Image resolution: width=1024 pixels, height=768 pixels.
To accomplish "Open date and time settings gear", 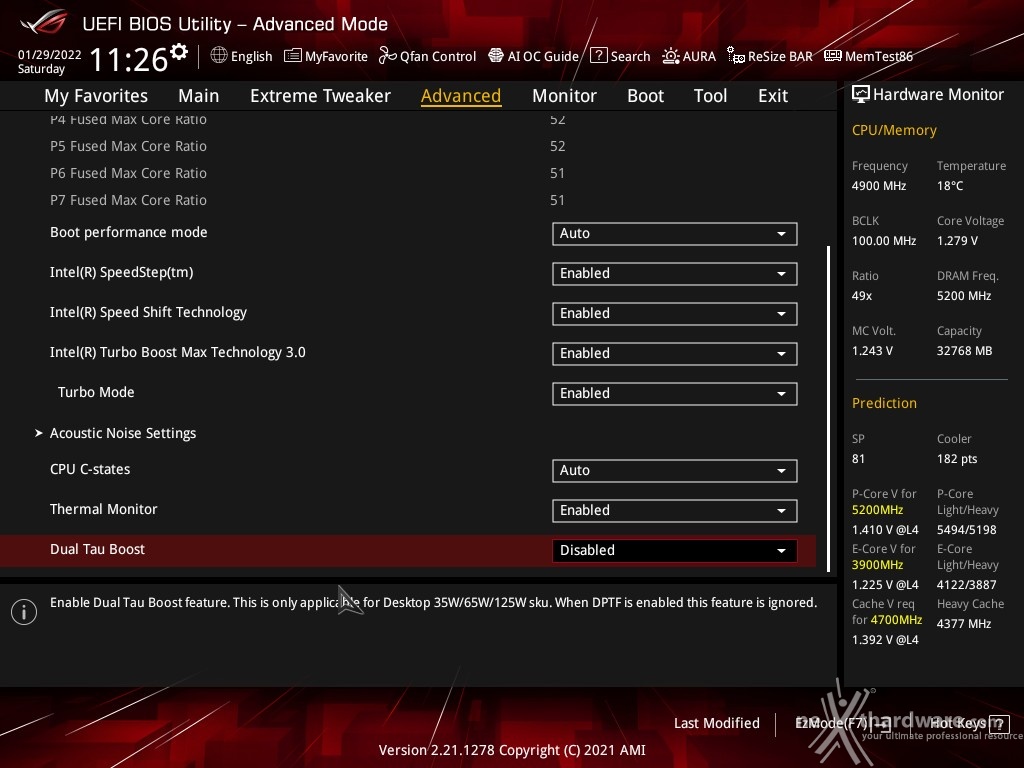I will pos(179,52).
